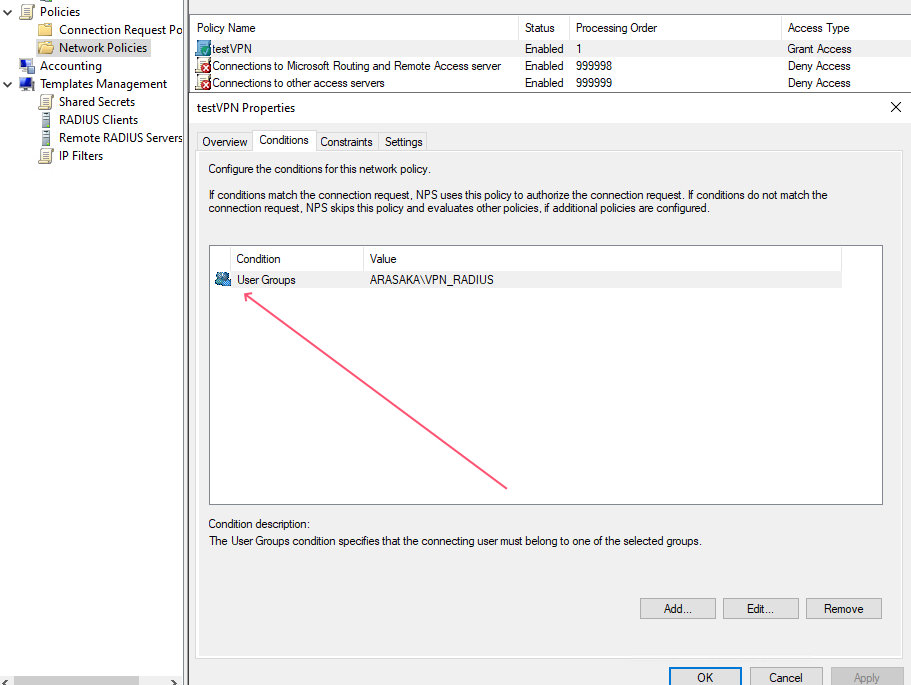Sort policies by Processing Order column

(x=615, y=28)
